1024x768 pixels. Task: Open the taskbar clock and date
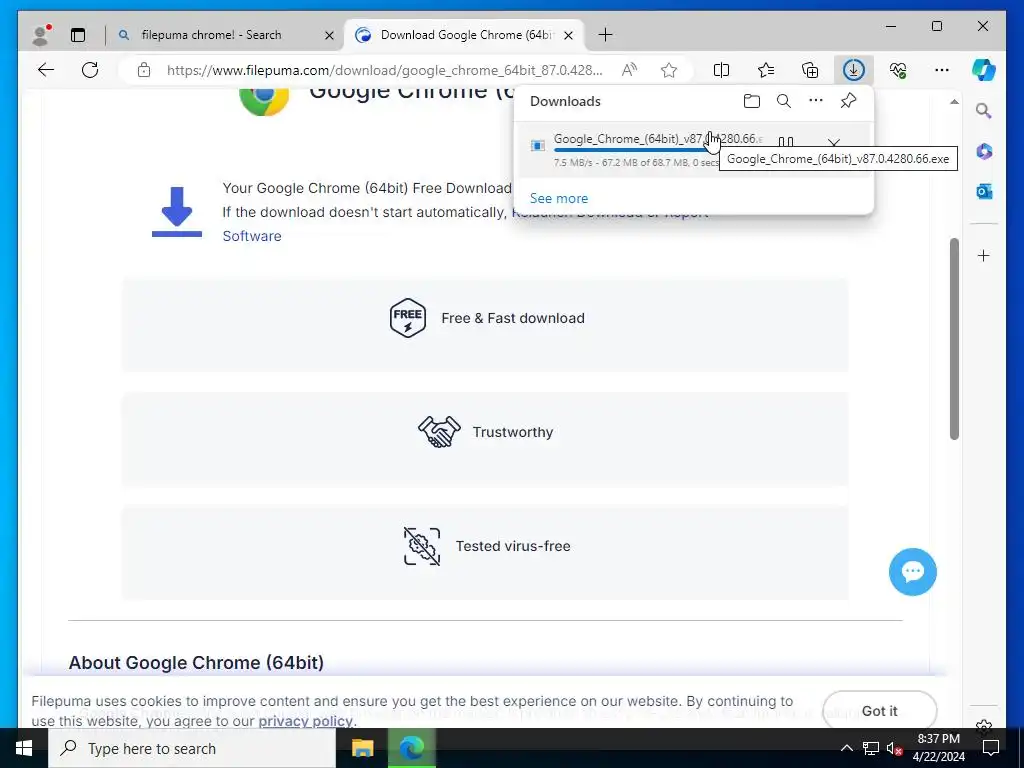coord(938,748)
